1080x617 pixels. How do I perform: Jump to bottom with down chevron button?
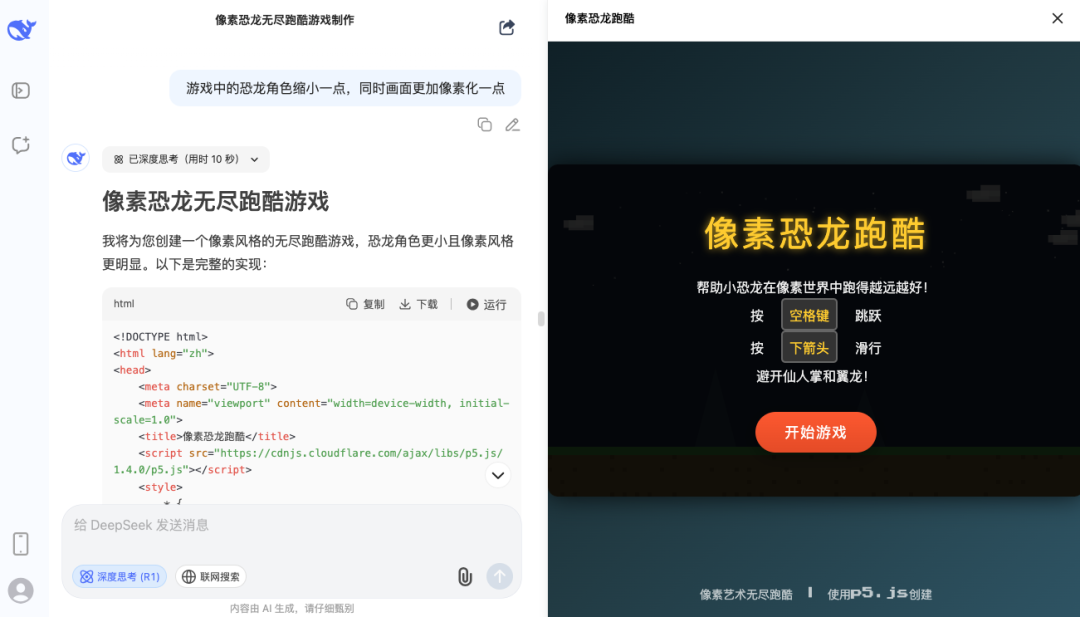point(498,475)
